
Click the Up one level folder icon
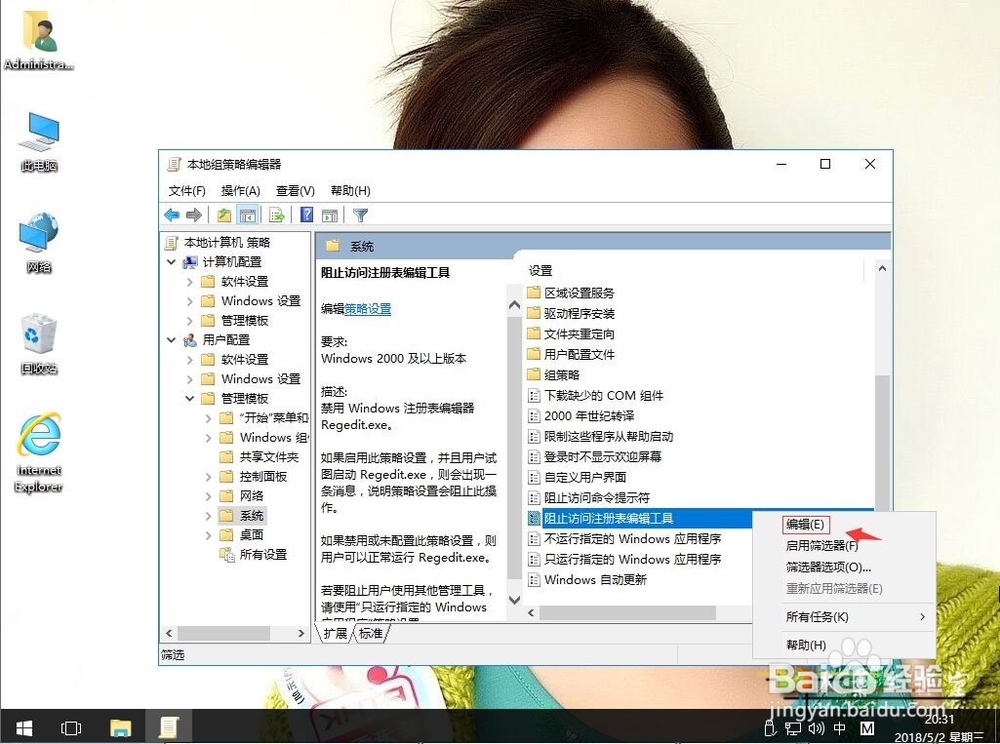tap(224, 215)
